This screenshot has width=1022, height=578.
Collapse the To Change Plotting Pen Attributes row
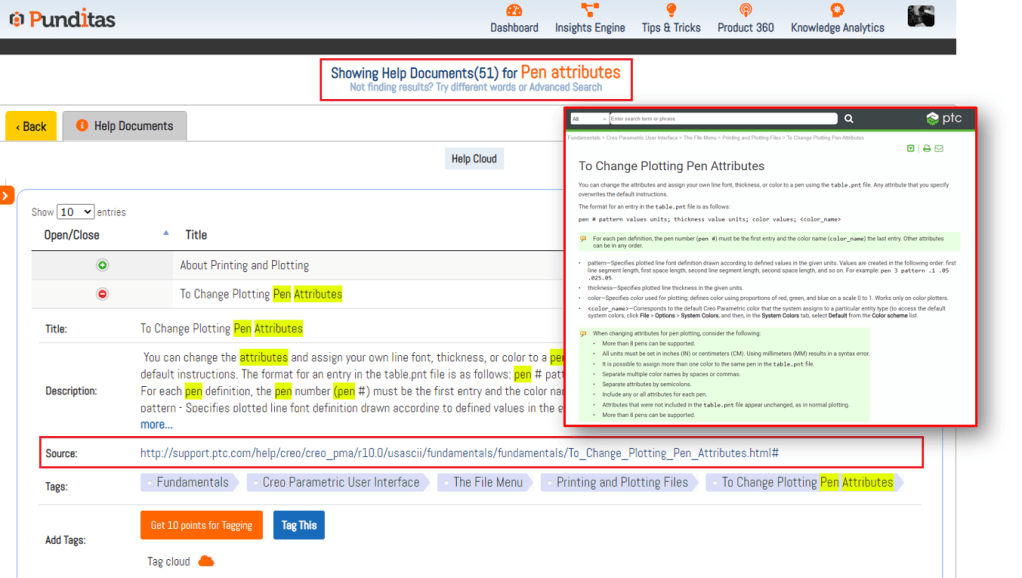[102, 294]
